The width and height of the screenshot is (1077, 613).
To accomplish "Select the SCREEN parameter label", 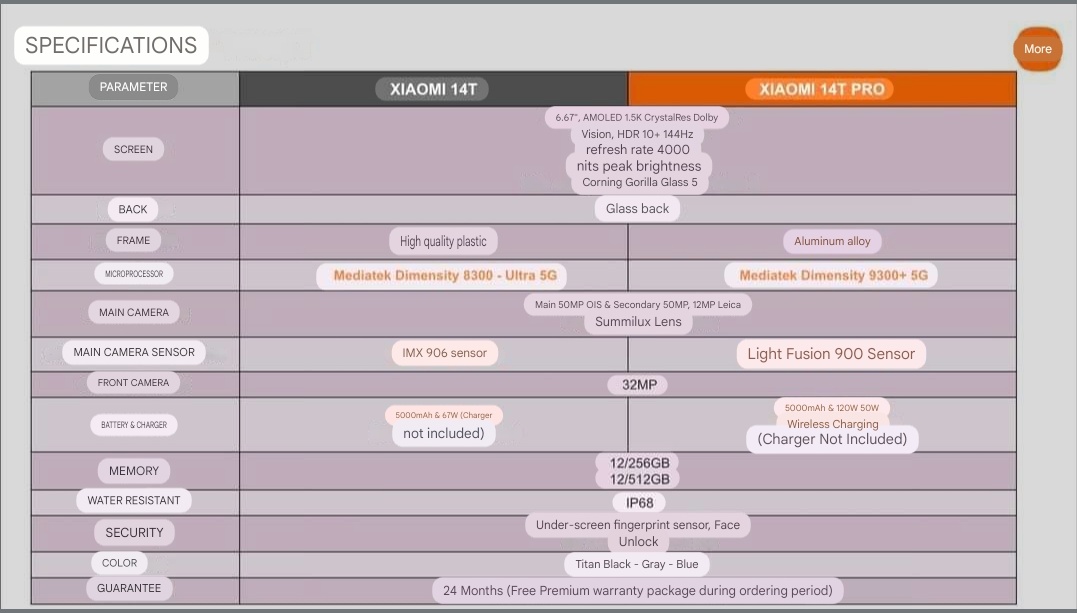I will pyautogui.click(x=133, y=149).
